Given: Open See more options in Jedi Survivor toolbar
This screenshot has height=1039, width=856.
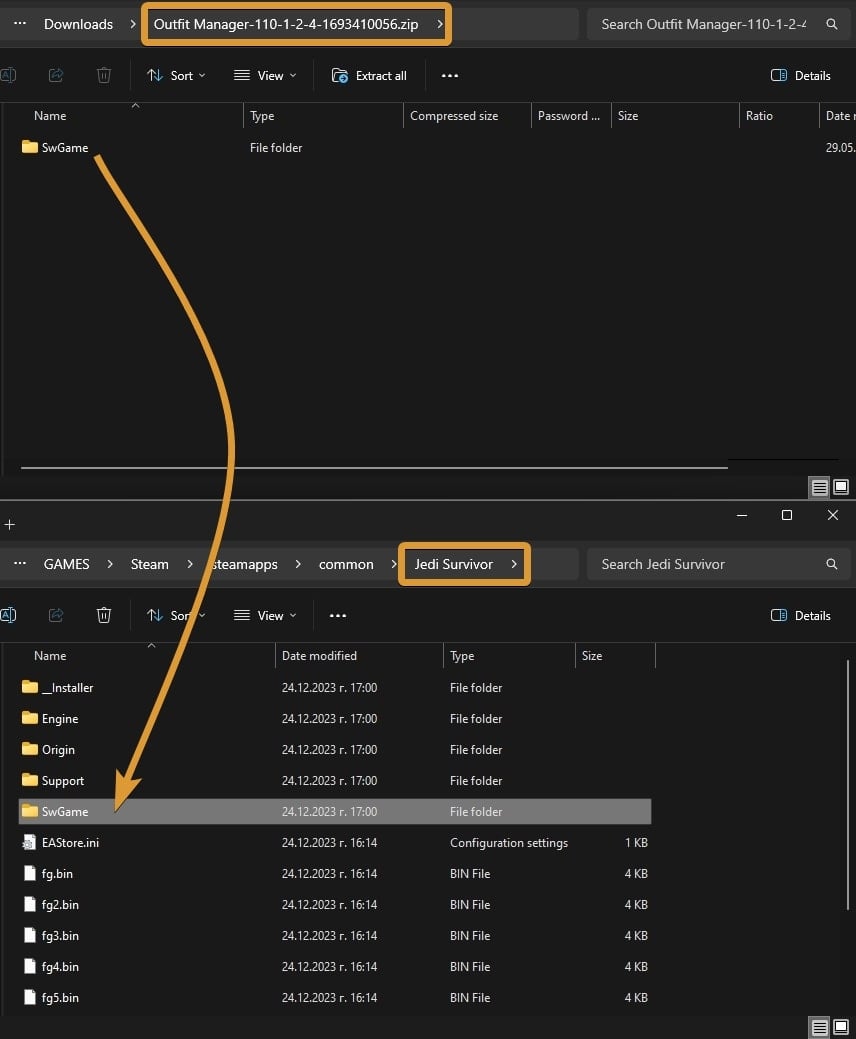Looking at the screenshot, I should click(338, 616).
